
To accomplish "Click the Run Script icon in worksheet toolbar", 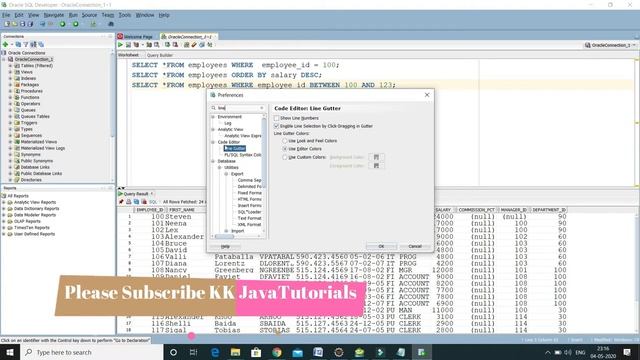I will (128, 45).
